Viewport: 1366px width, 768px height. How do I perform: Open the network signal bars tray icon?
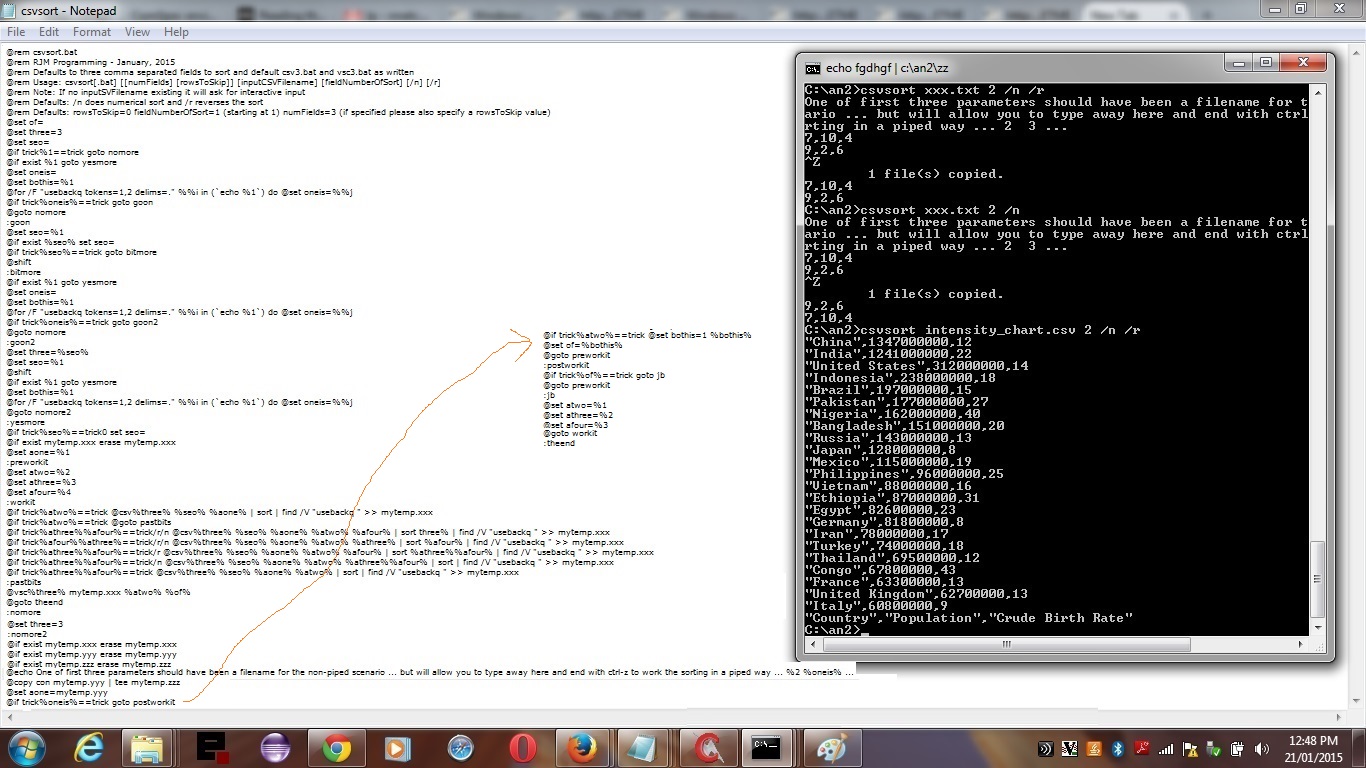click(1166, 749)
